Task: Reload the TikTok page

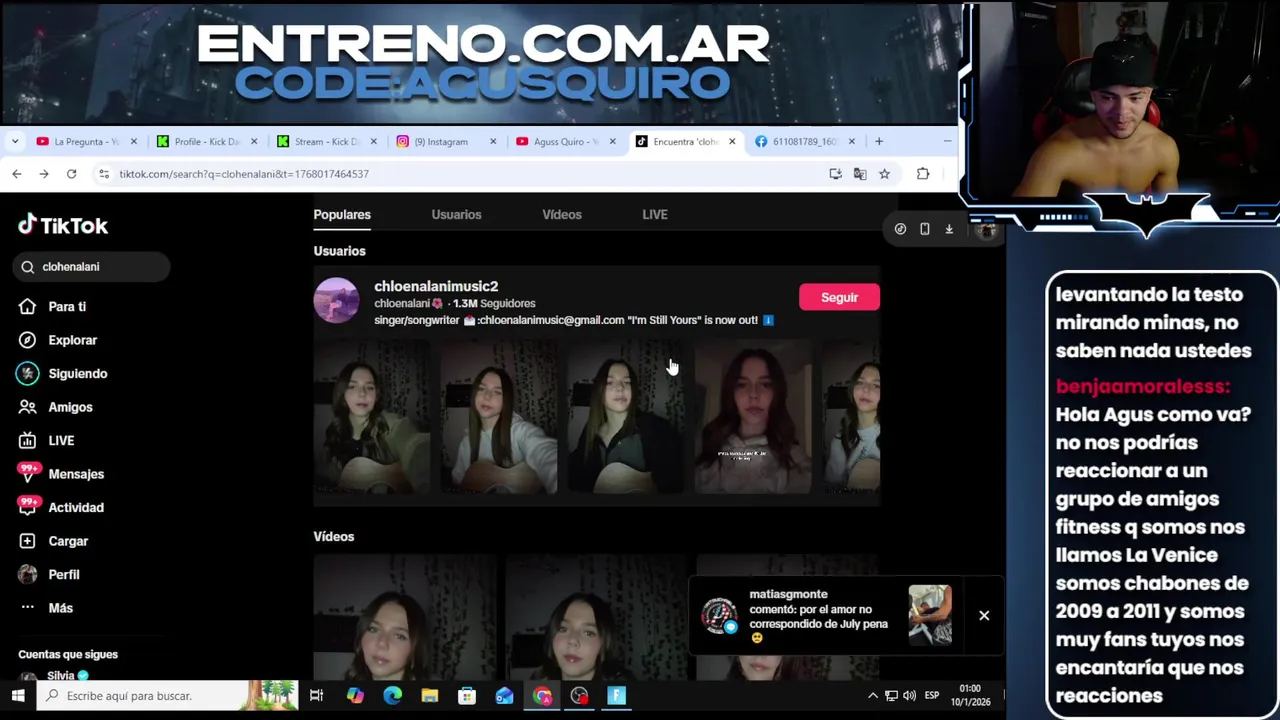Action: click(71, 174)
